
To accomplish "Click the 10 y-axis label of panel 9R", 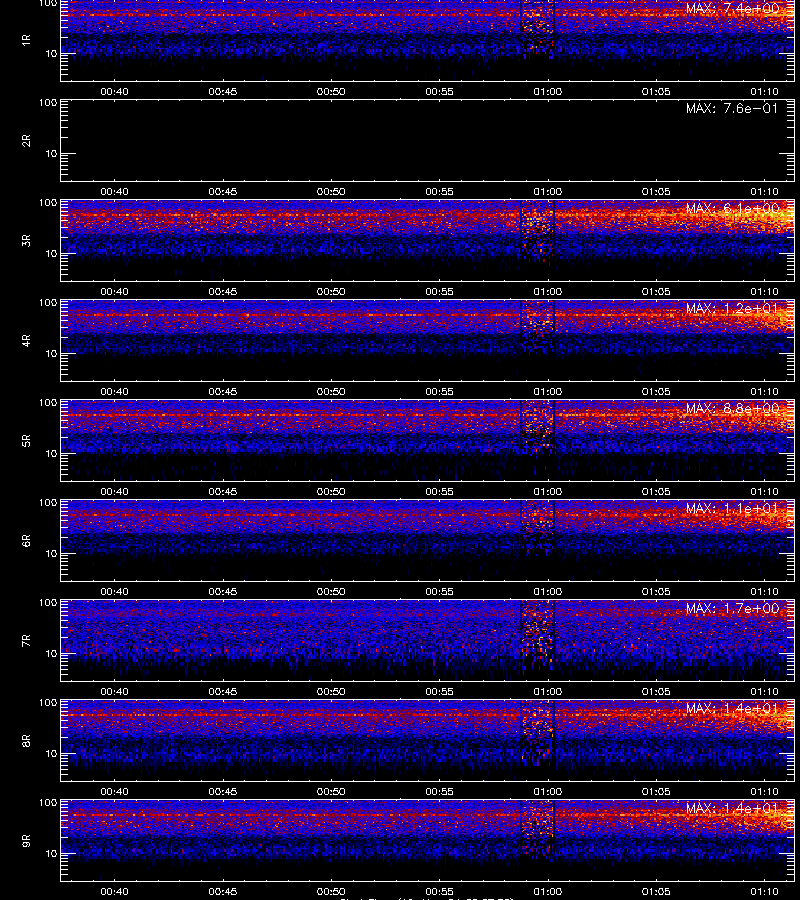I will pyautogui.click(x=51, y=854).
